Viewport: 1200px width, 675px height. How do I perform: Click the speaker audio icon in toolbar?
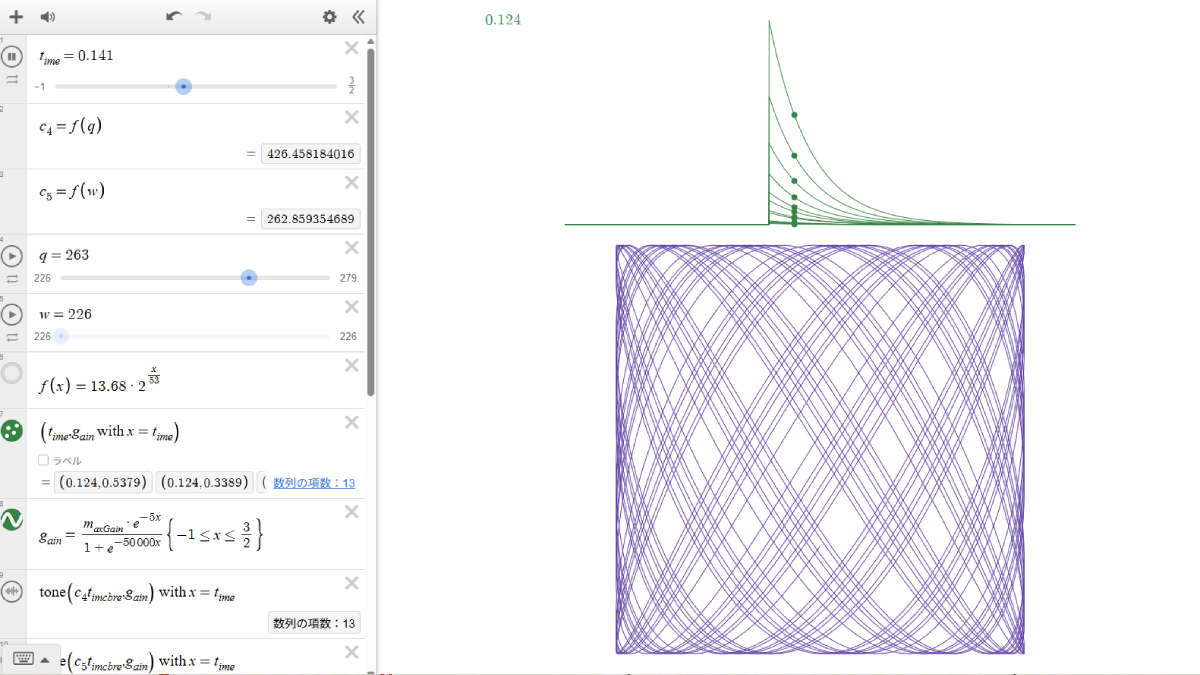coord(48,17)
